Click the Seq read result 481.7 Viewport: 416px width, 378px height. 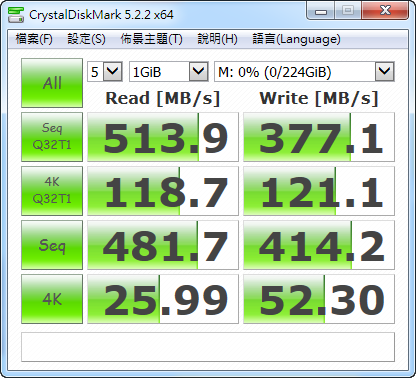tap(163, 245)
